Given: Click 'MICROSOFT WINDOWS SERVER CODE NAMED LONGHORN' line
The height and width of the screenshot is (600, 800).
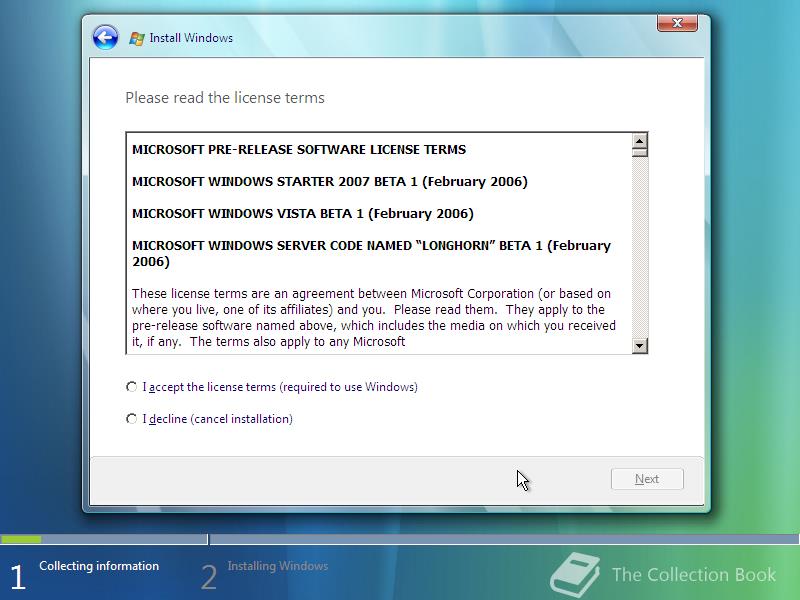Looking at the screenshot, I should tap(371, 253).
